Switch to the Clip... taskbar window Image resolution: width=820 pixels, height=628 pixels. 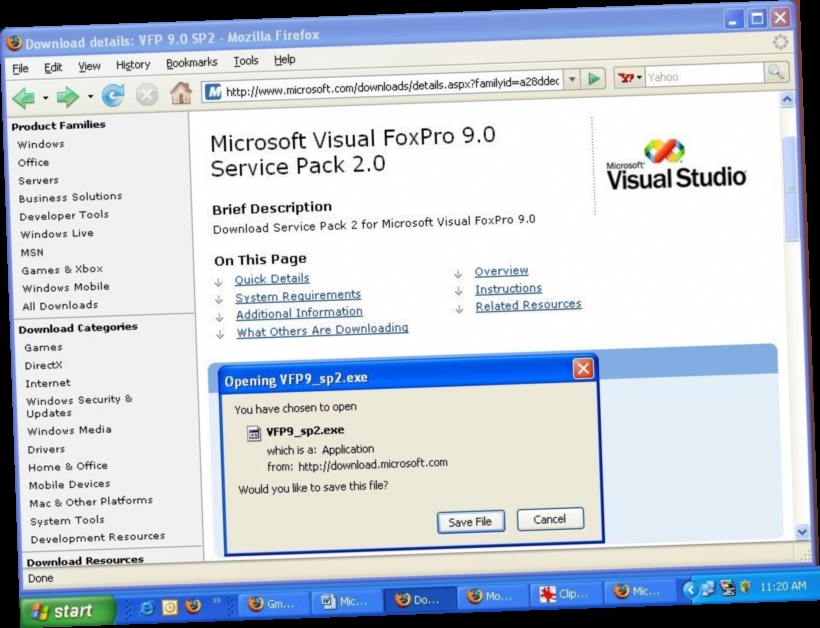tap(564, 594)
